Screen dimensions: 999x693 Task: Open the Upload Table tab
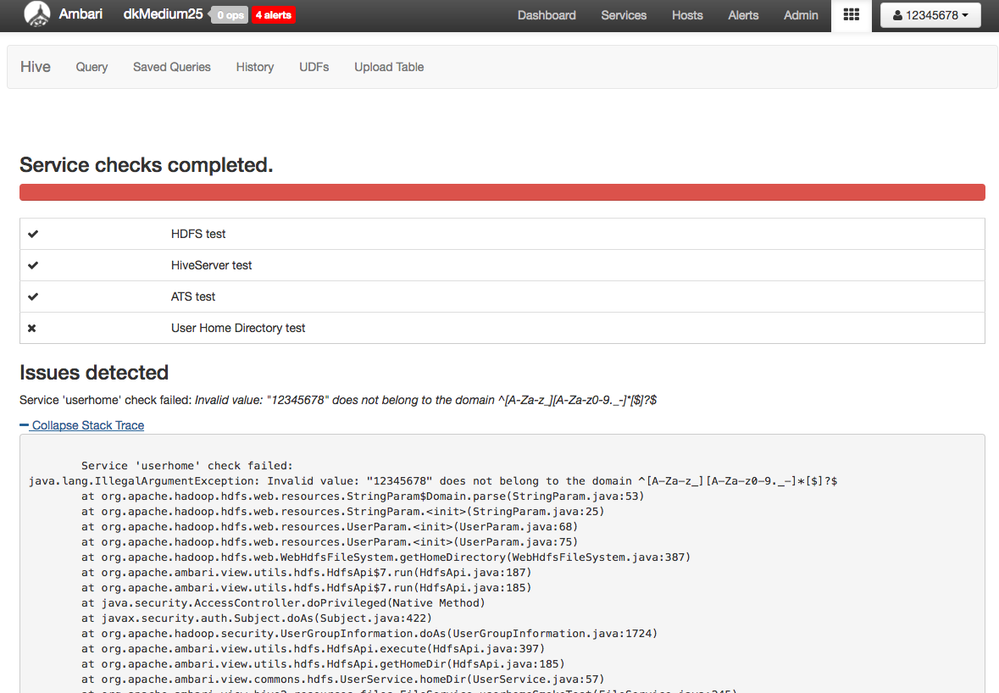point(389,67)
